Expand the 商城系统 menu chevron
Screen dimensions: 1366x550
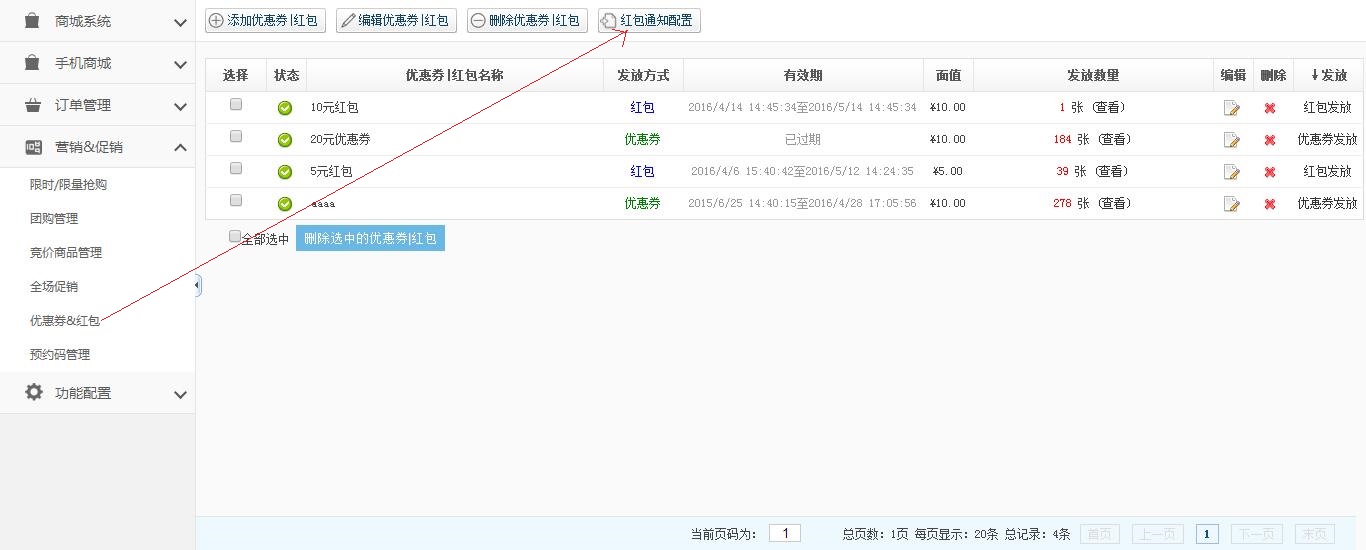tap(180, 22)
